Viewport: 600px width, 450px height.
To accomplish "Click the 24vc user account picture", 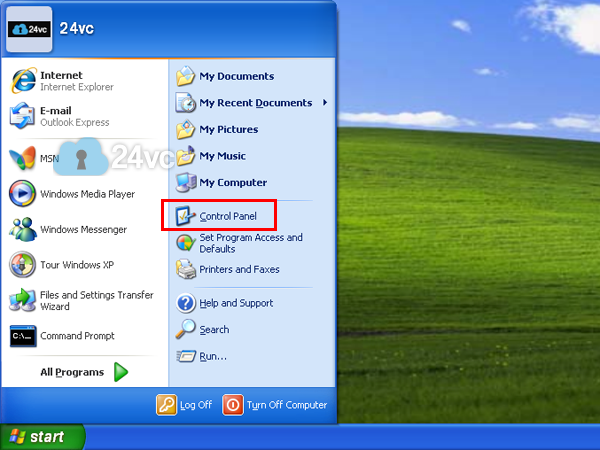I will click(29, 29).
